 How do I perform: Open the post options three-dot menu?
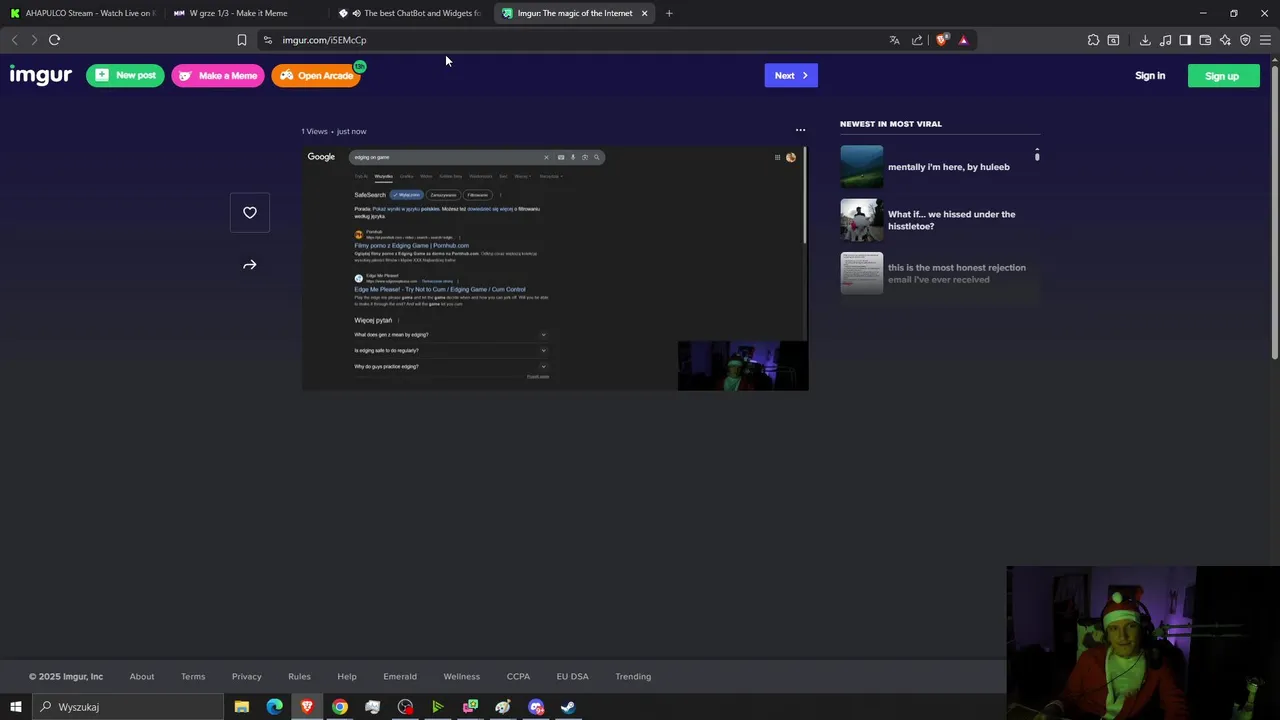(x=800, y=130)
